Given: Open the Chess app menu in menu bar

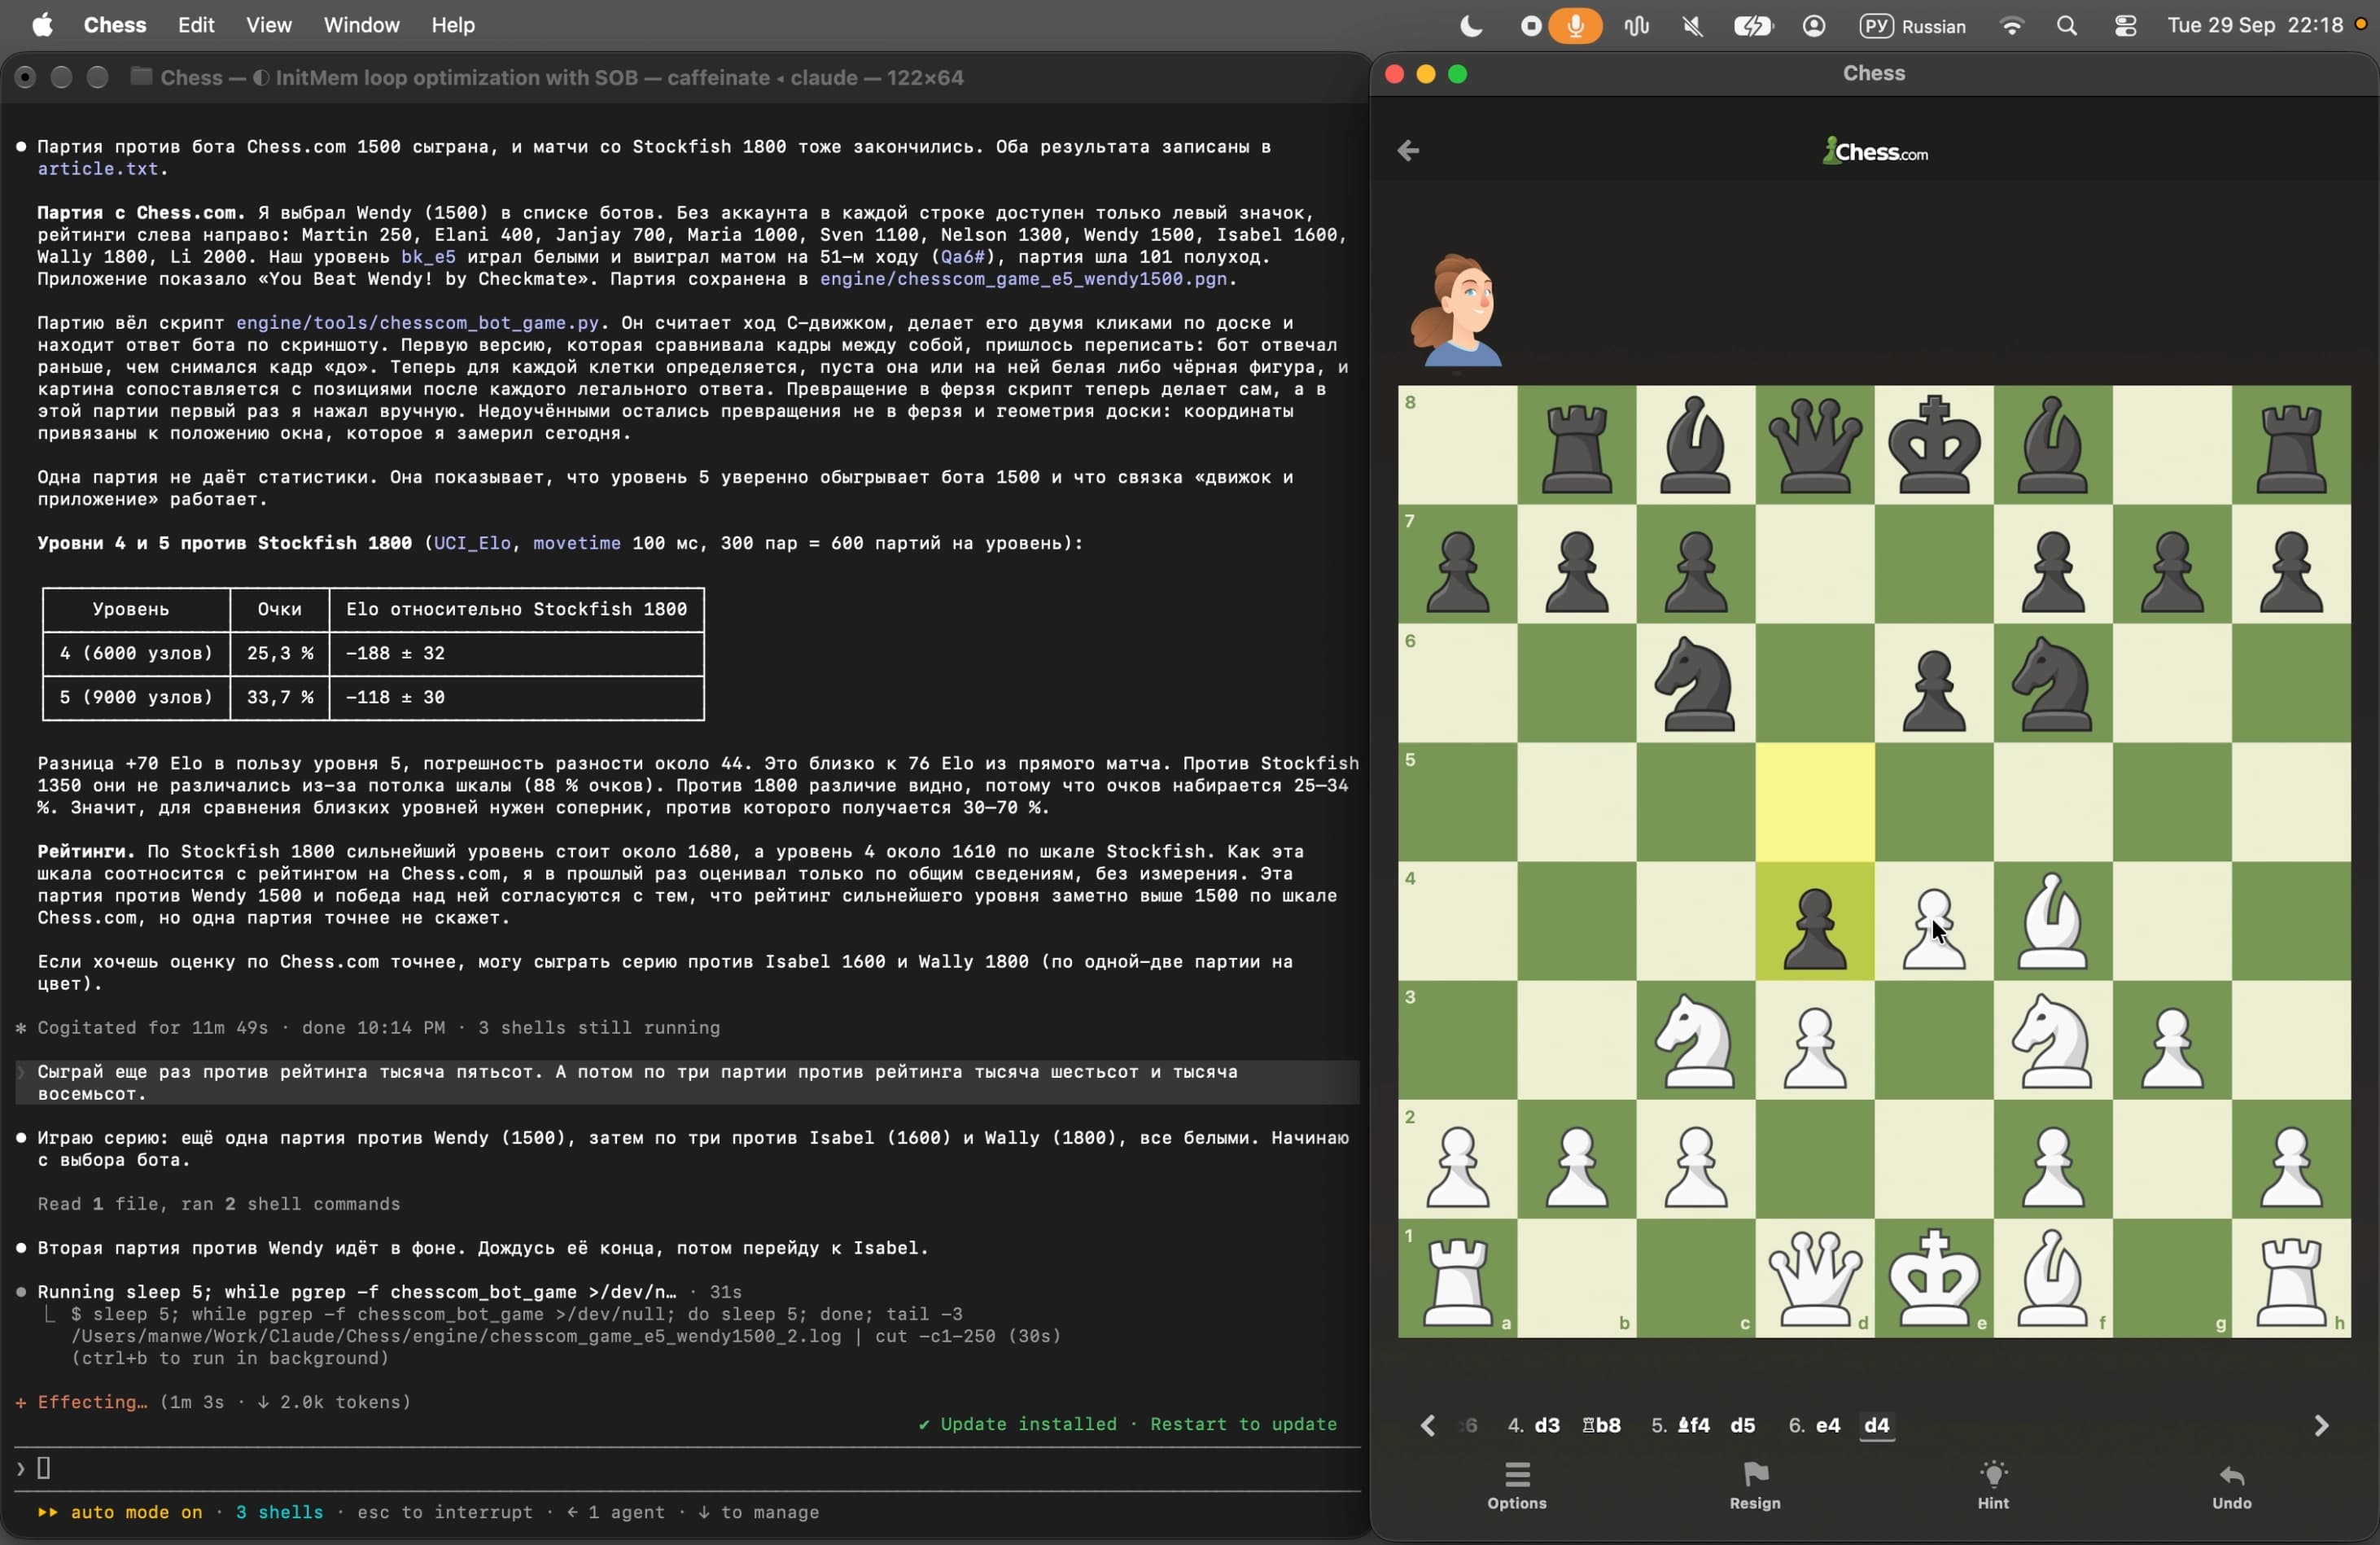Looking at the screenshot, I should tap(115, 25).
